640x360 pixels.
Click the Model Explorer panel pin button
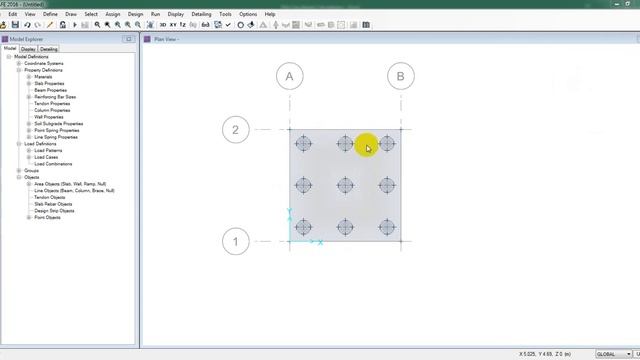pos(129,39)
